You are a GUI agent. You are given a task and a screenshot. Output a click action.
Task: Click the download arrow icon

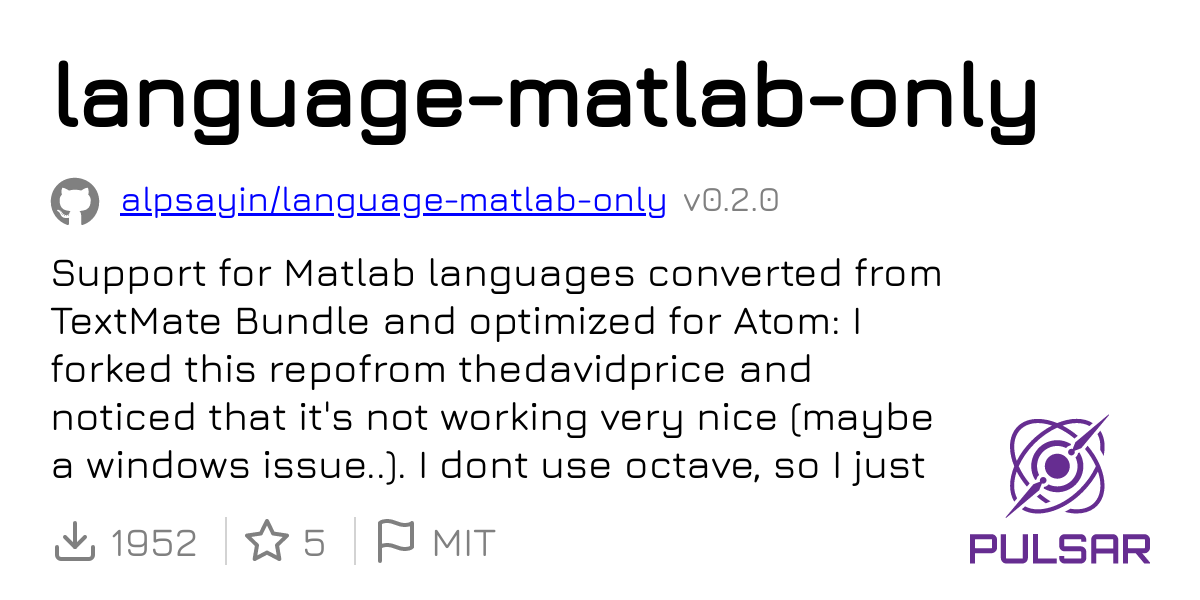click(x=74, y=542)
